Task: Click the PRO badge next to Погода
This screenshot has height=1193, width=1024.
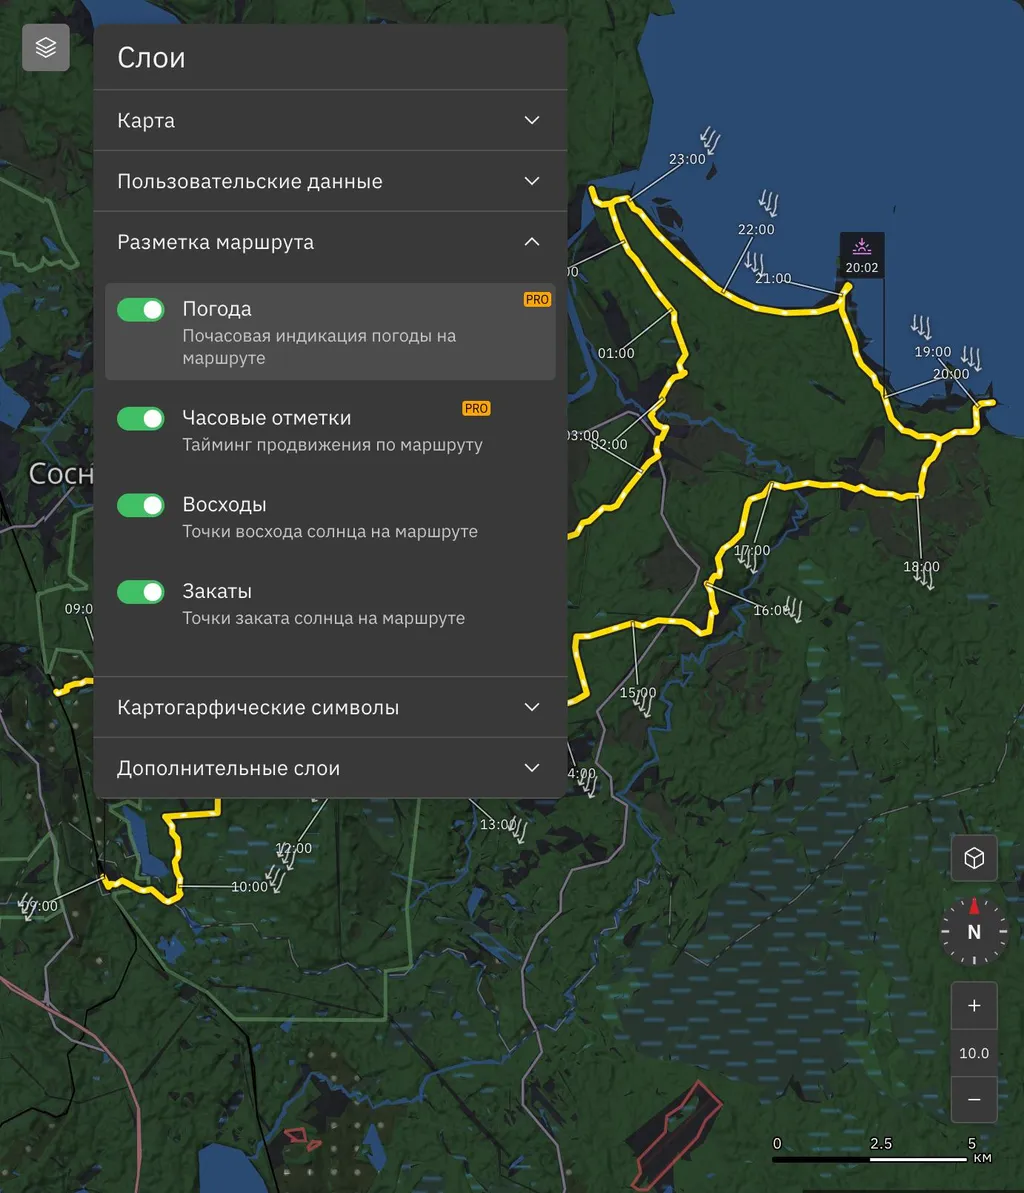Action: click(x=537, y=300)
